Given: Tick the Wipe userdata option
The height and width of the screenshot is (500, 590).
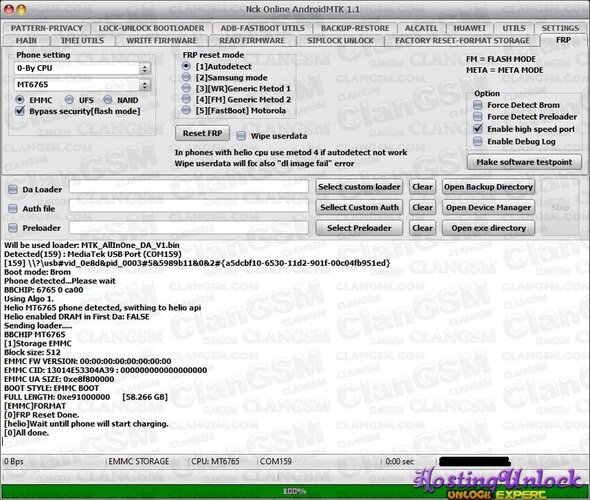Looking at the screenshot, I should [x=241, y=136].
